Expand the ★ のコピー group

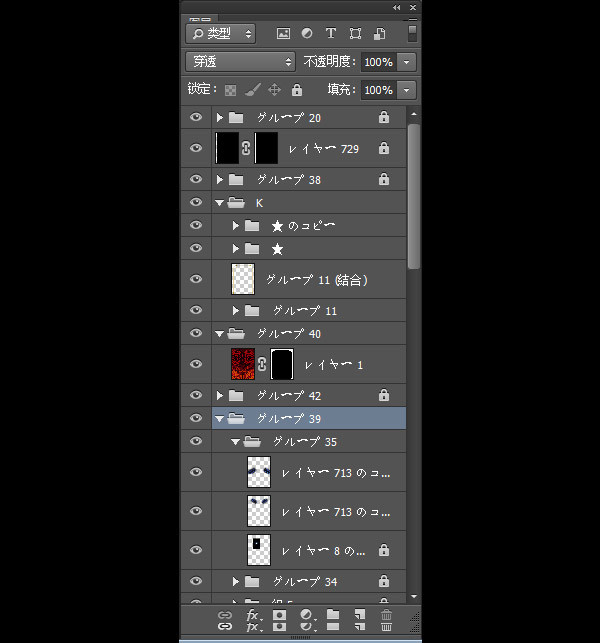[x=235, y=226]
